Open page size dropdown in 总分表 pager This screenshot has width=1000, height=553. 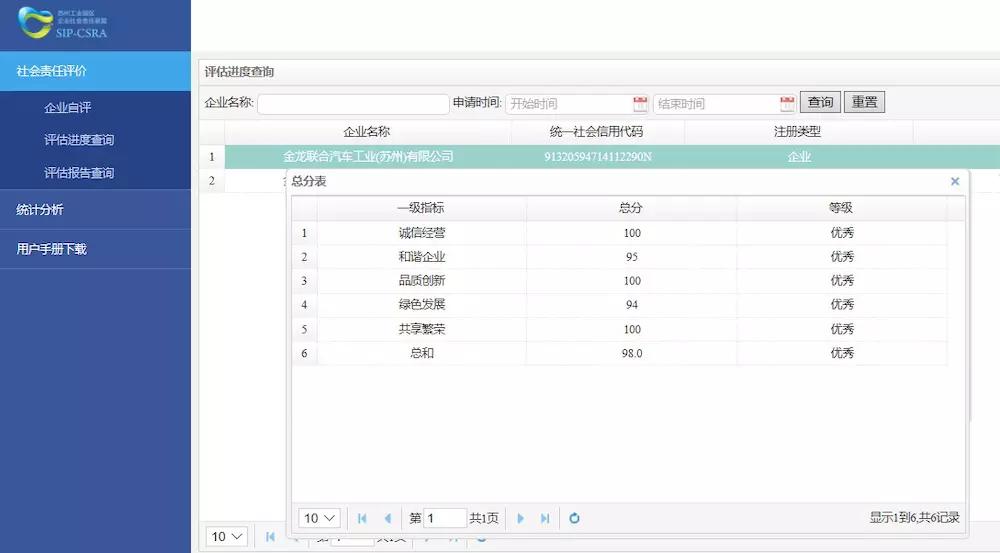pyautogui.click(x=320, y=518)
